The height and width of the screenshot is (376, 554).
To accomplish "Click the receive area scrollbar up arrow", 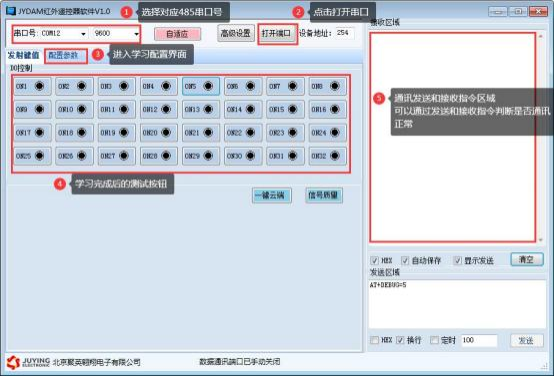I will coord(541,36).
